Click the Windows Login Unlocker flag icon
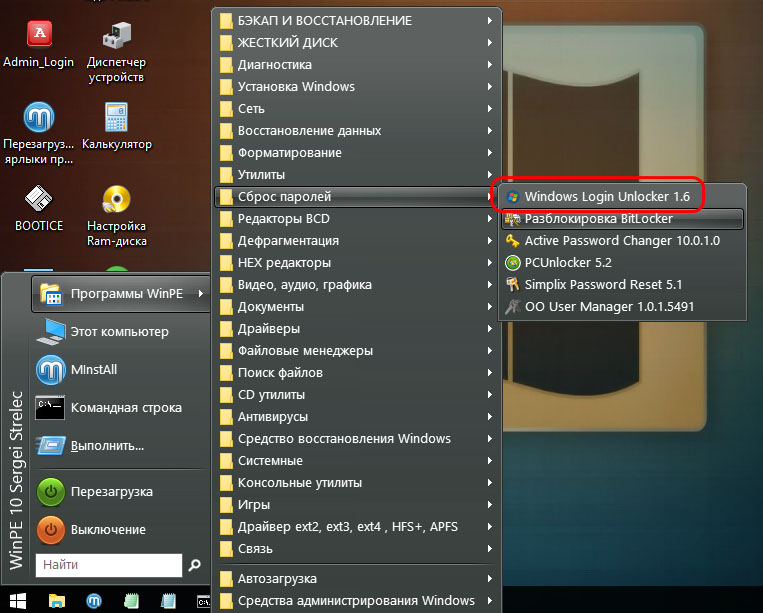This screenshot has width=763, height=613. click(512, 197)
